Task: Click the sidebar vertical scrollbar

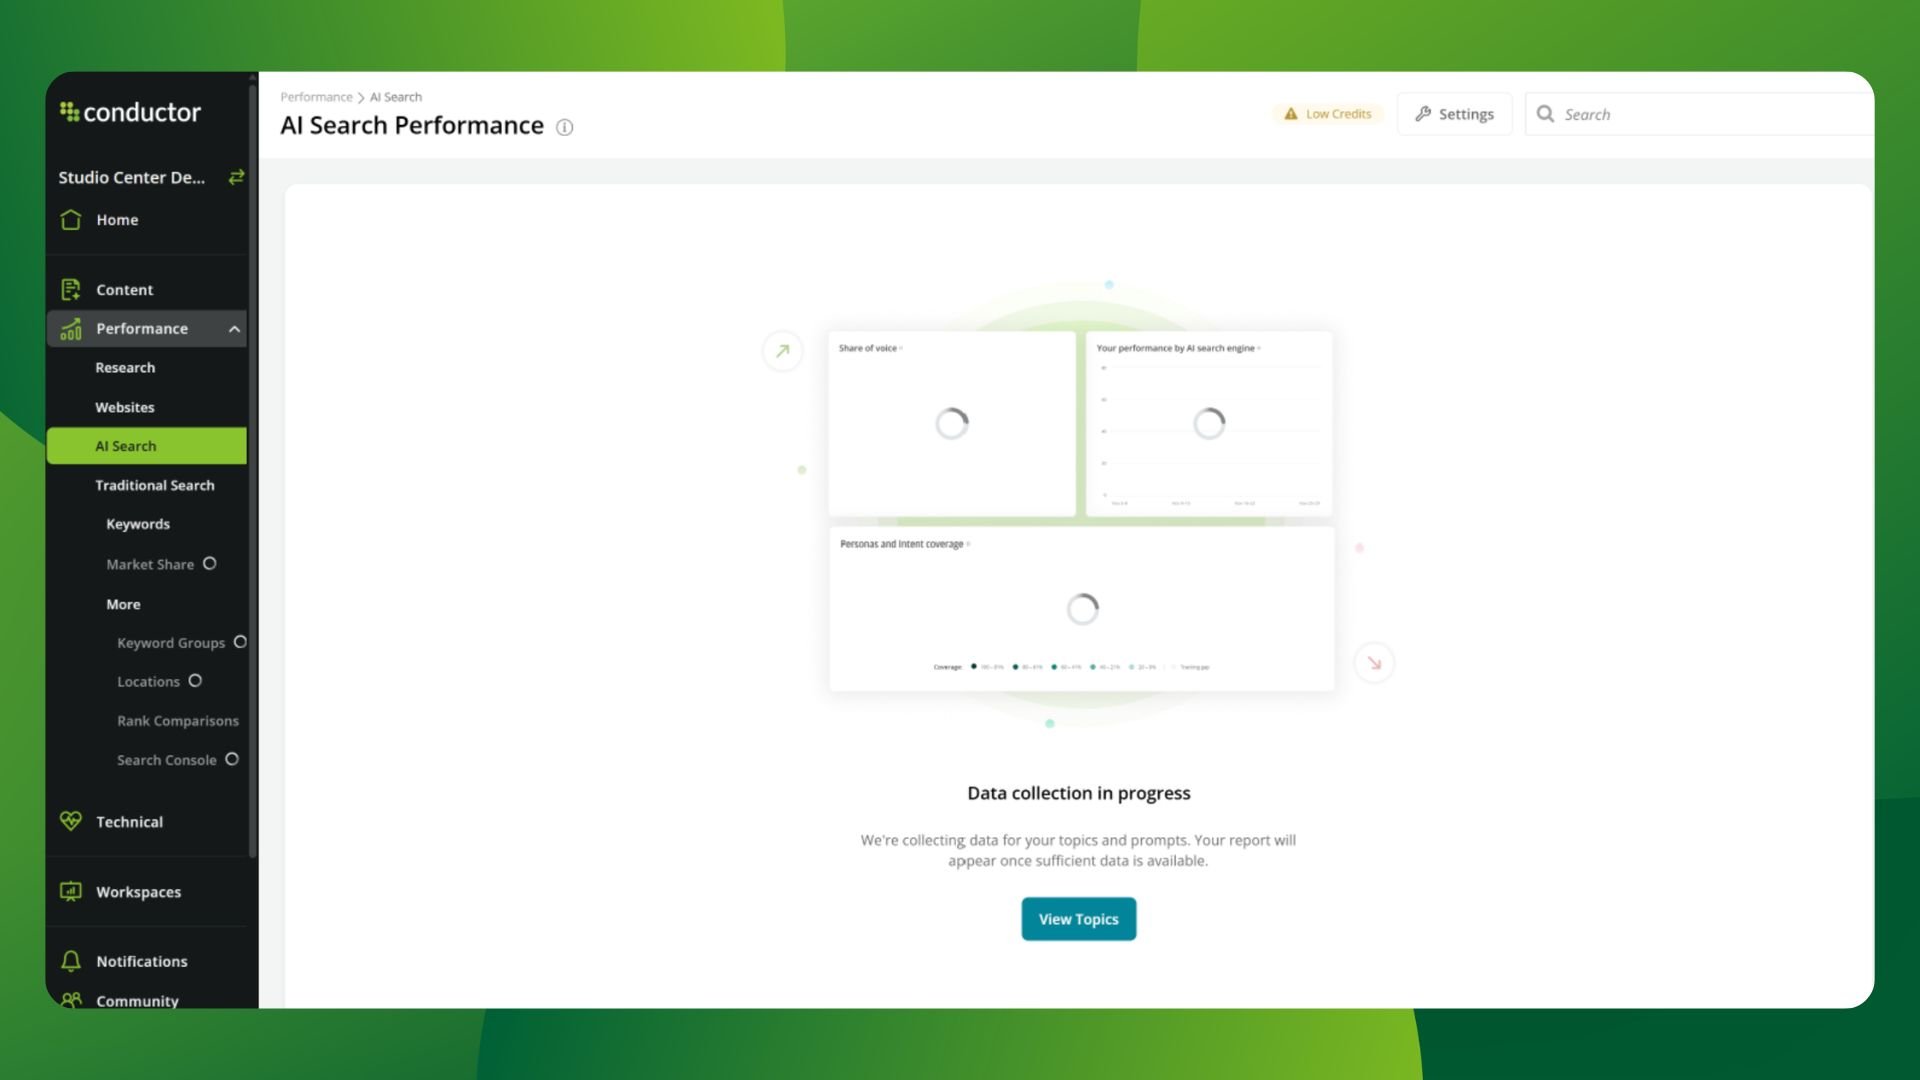Action: pyautogui.click(x=253, y=470)
